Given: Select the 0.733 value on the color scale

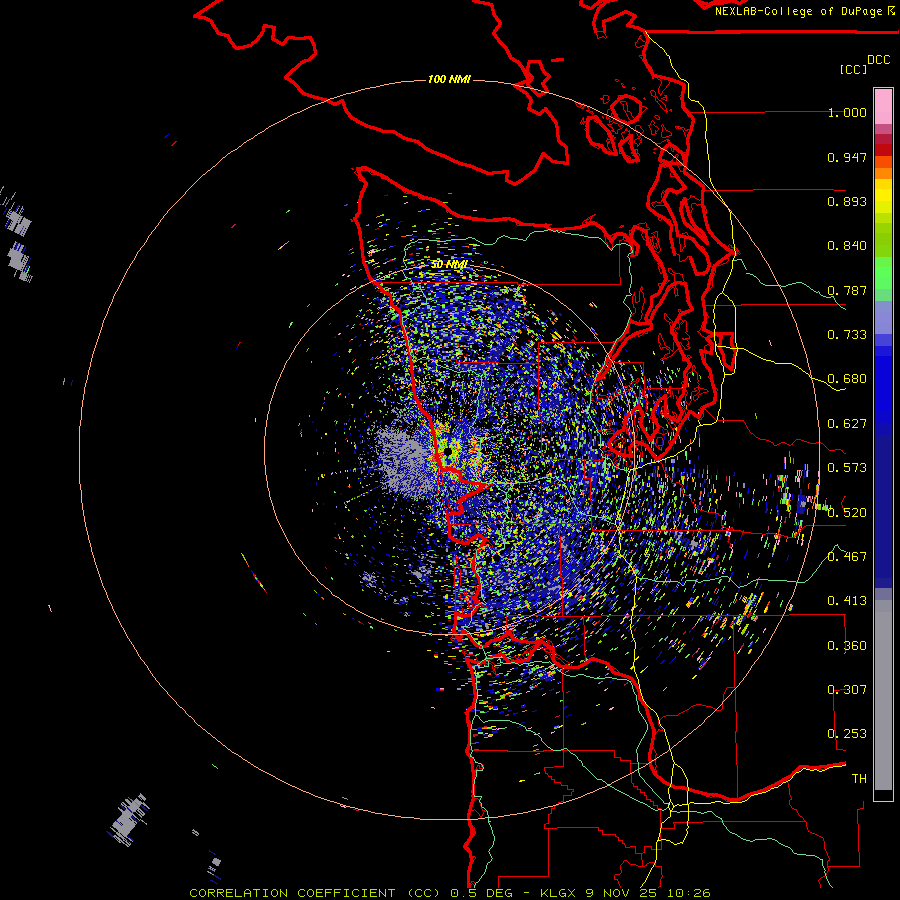Looking at the screenshot, I should click(847, 335).
